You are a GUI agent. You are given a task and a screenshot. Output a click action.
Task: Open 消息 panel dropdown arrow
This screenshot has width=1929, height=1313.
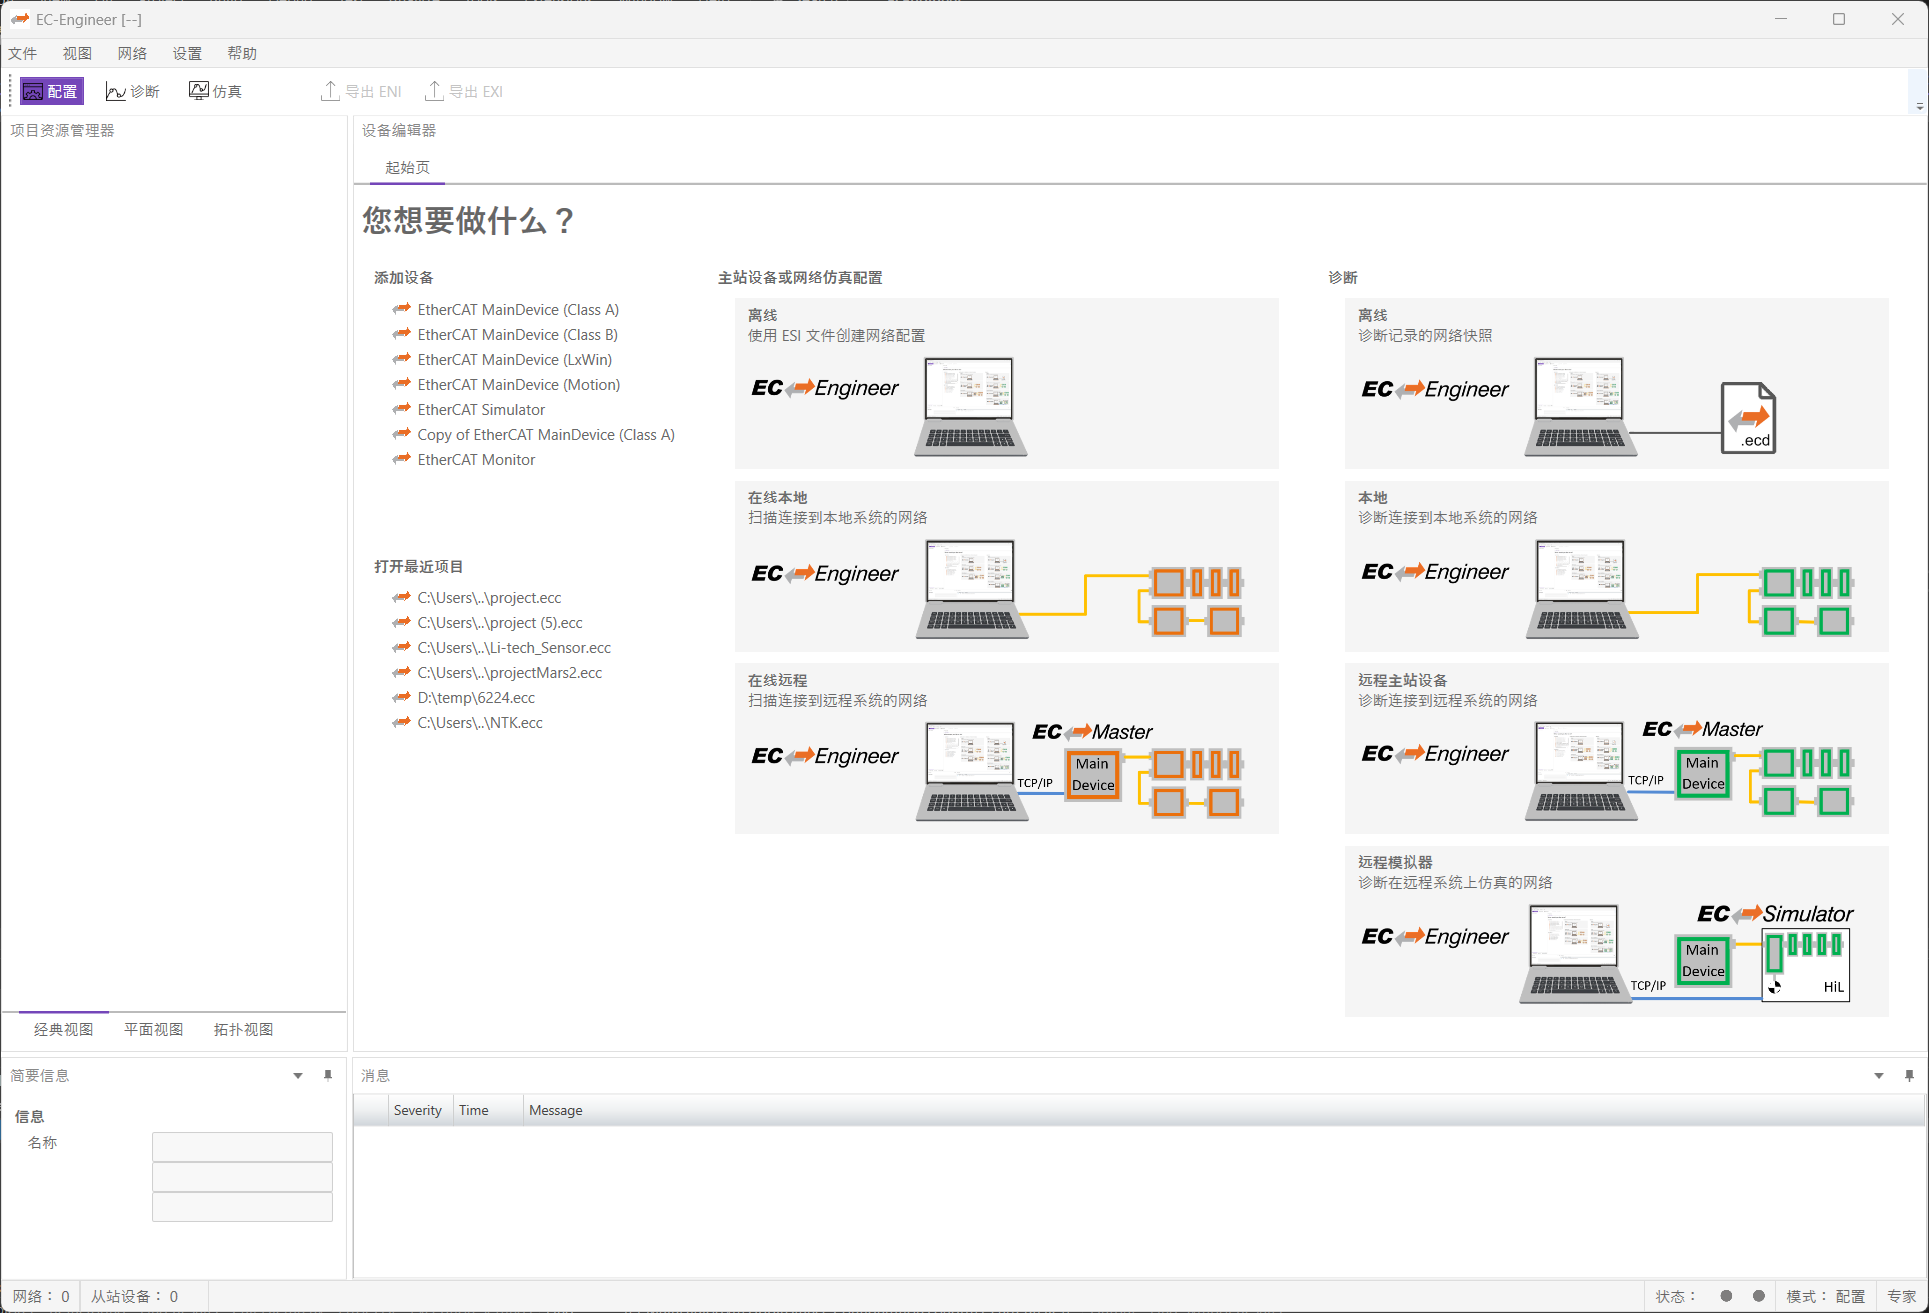coord(1879,1076)
